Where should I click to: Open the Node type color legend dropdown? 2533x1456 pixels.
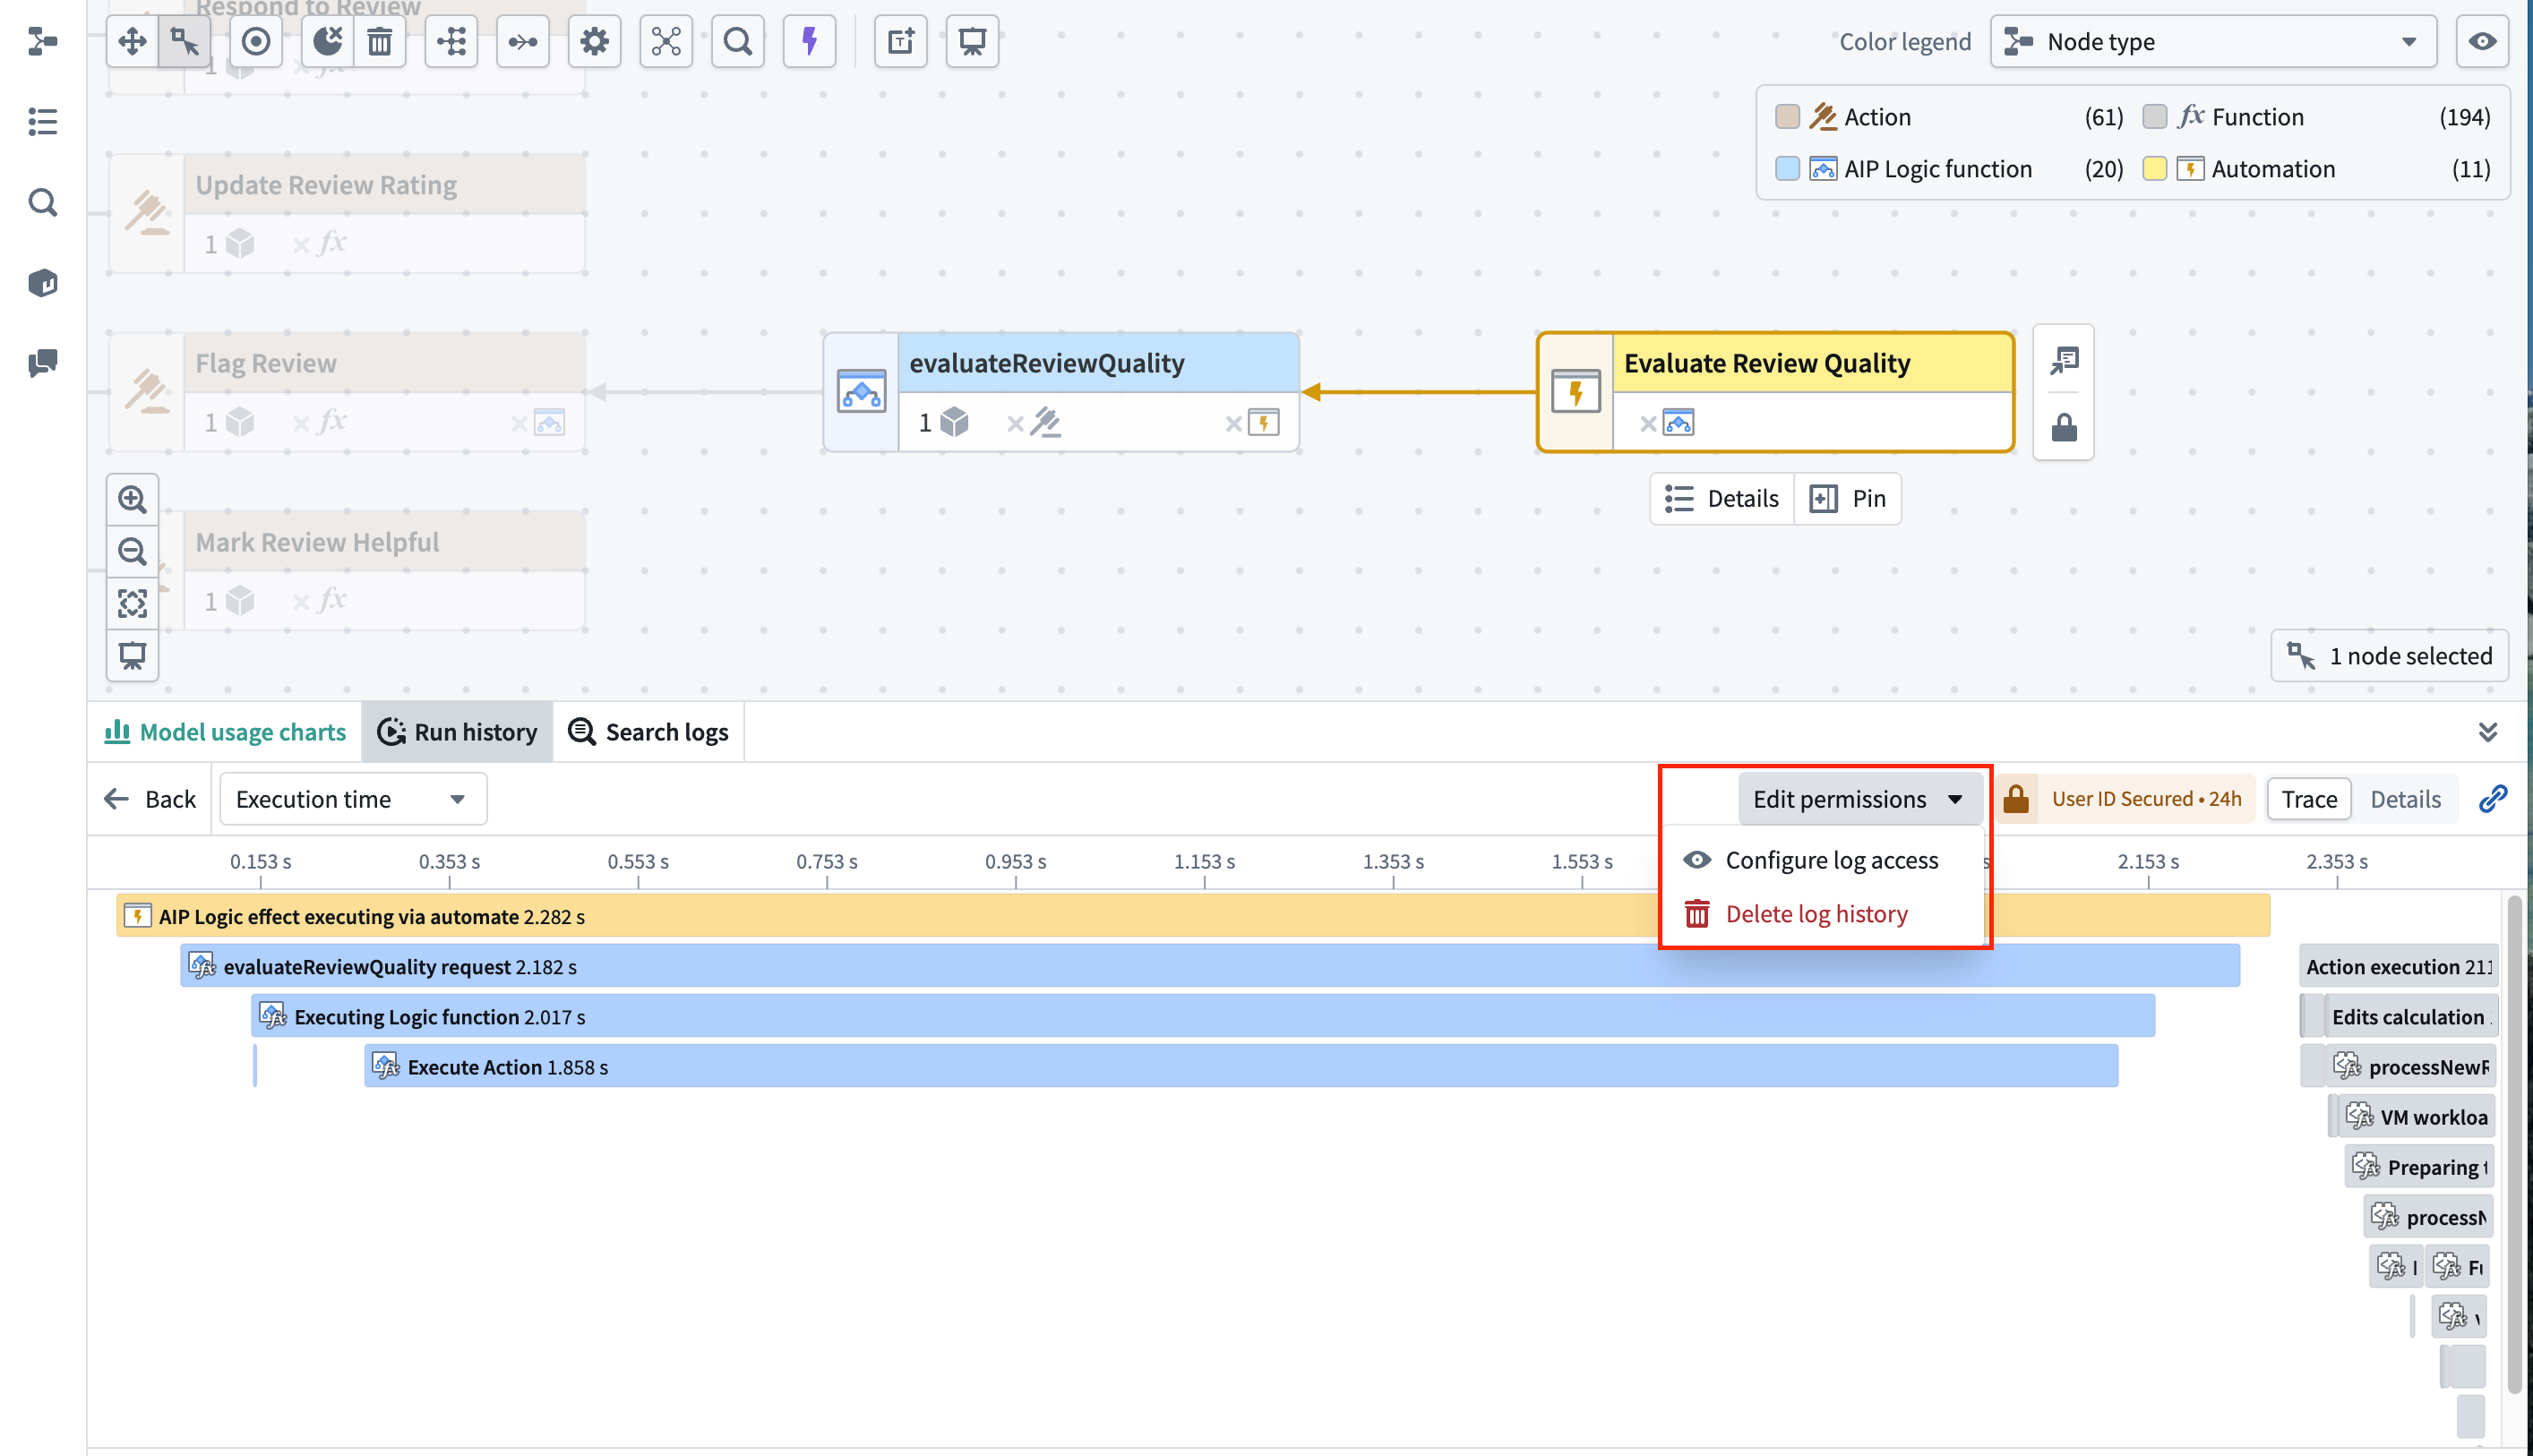click(x=2213, y=41)
